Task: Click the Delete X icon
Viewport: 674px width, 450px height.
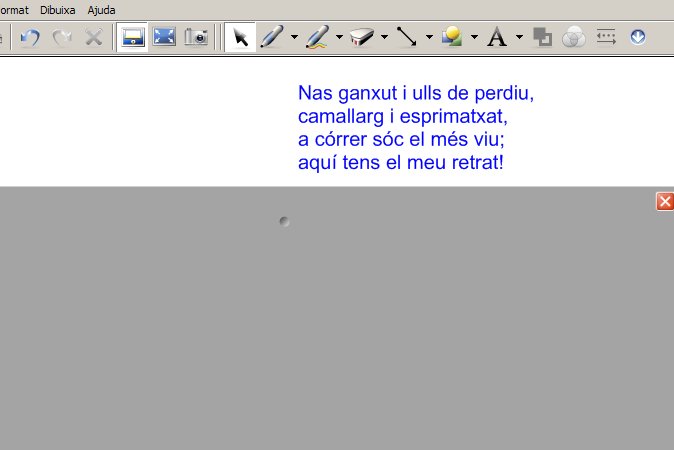Action: tap(94, 37)
